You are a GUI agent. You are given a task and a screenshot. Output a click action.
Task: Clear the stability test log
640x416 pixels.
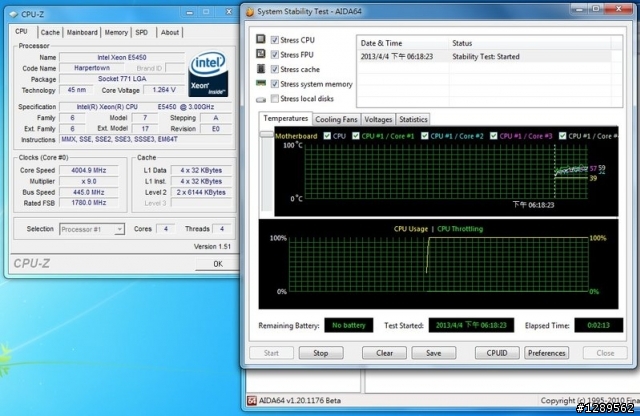tap(384, 353)
